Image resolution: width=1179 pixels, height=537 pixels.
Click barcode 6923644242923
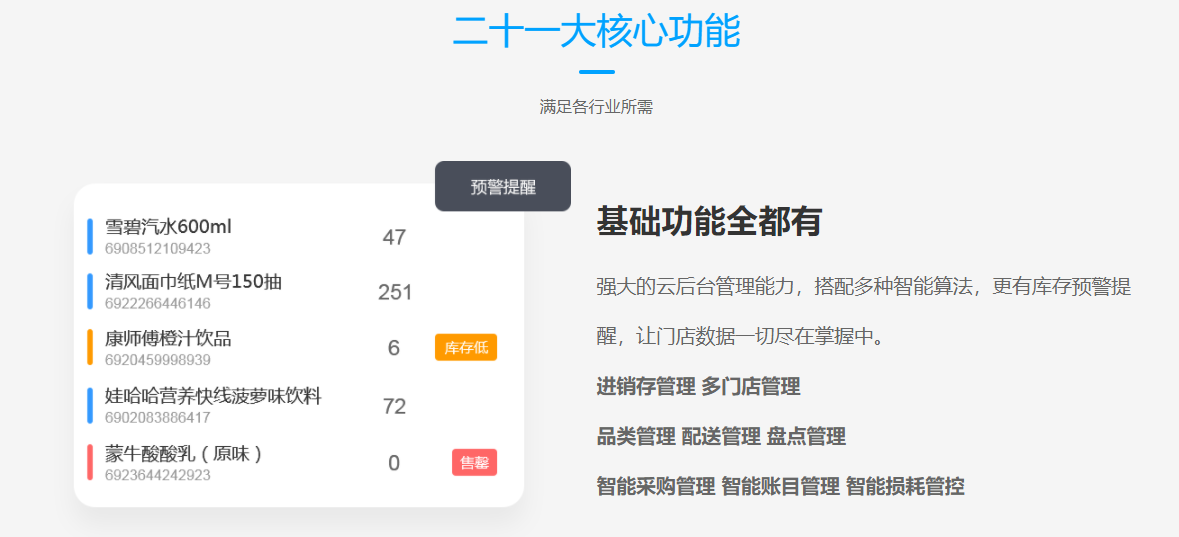[x=158, y=475]
